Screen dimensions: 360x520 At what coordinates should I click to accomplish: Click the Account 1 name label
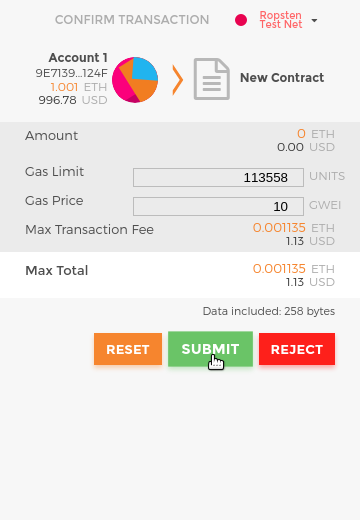coord(78,58)
